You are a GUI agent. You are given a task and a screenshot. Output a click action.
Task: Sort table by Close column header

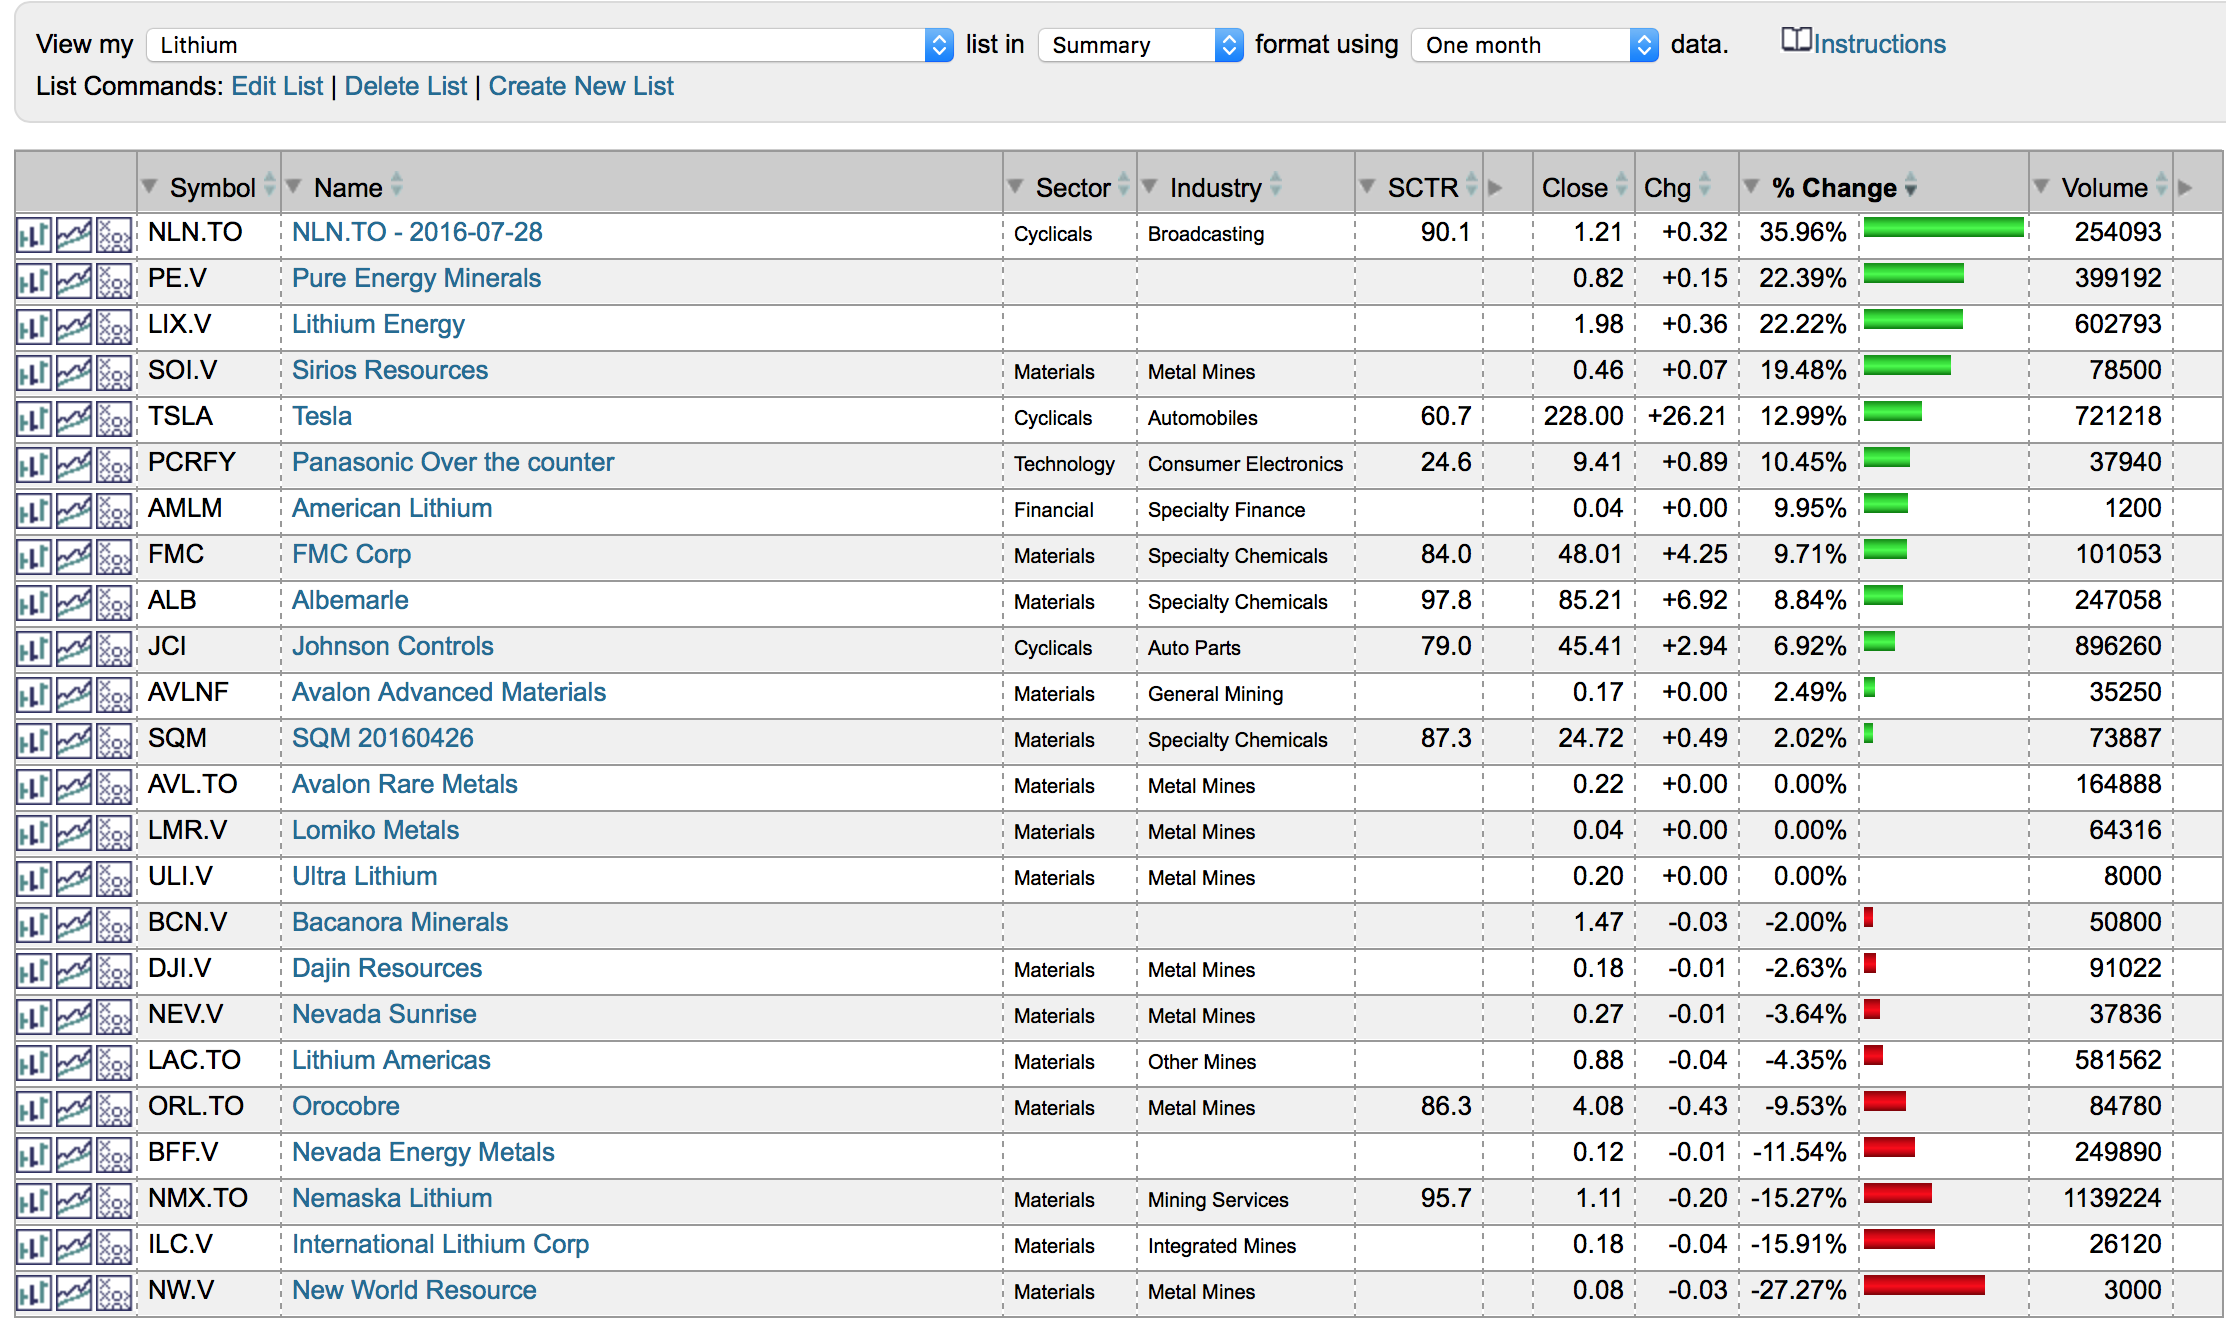1575,187
